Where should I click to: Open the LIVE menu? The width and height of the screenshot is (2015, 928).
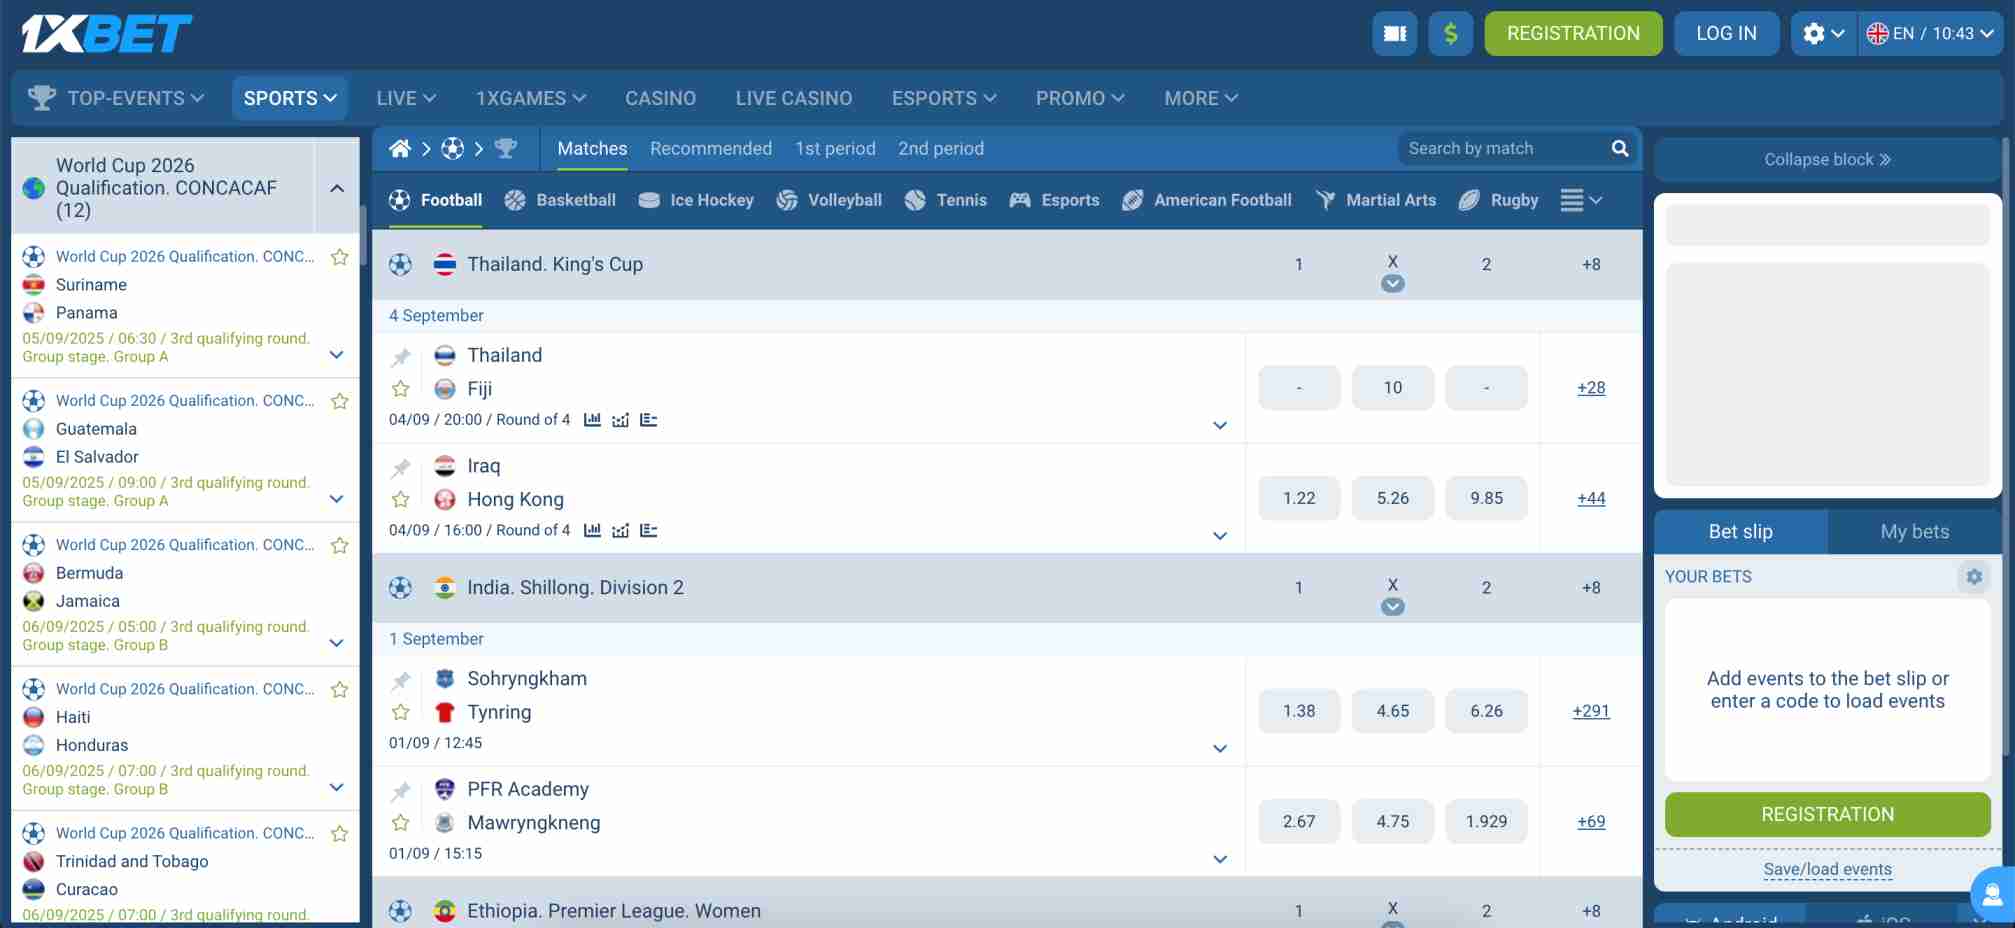pyautogui.click(x=406, y=98)
